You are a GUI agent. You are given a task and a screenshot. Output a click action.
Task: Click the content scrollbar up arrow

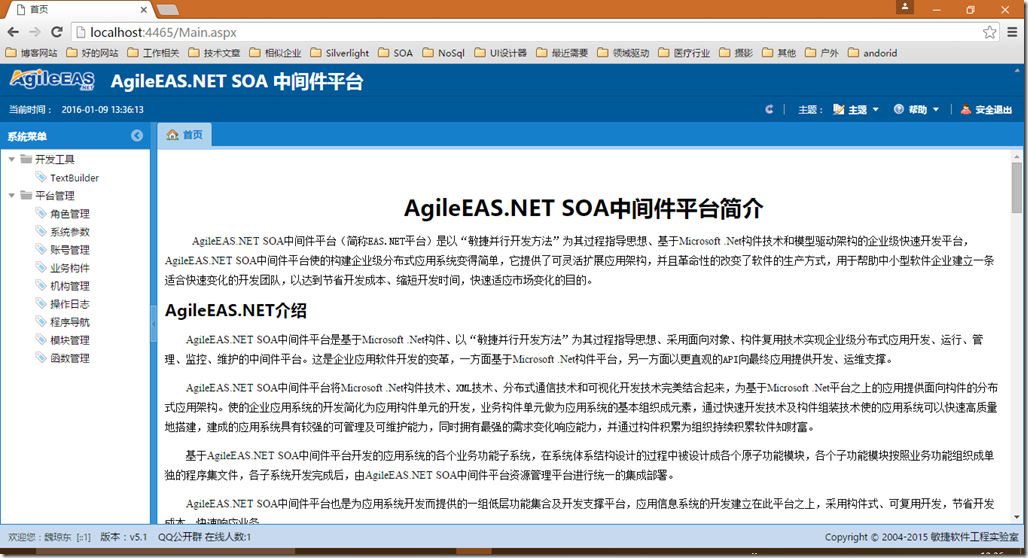pos(1017,156)
